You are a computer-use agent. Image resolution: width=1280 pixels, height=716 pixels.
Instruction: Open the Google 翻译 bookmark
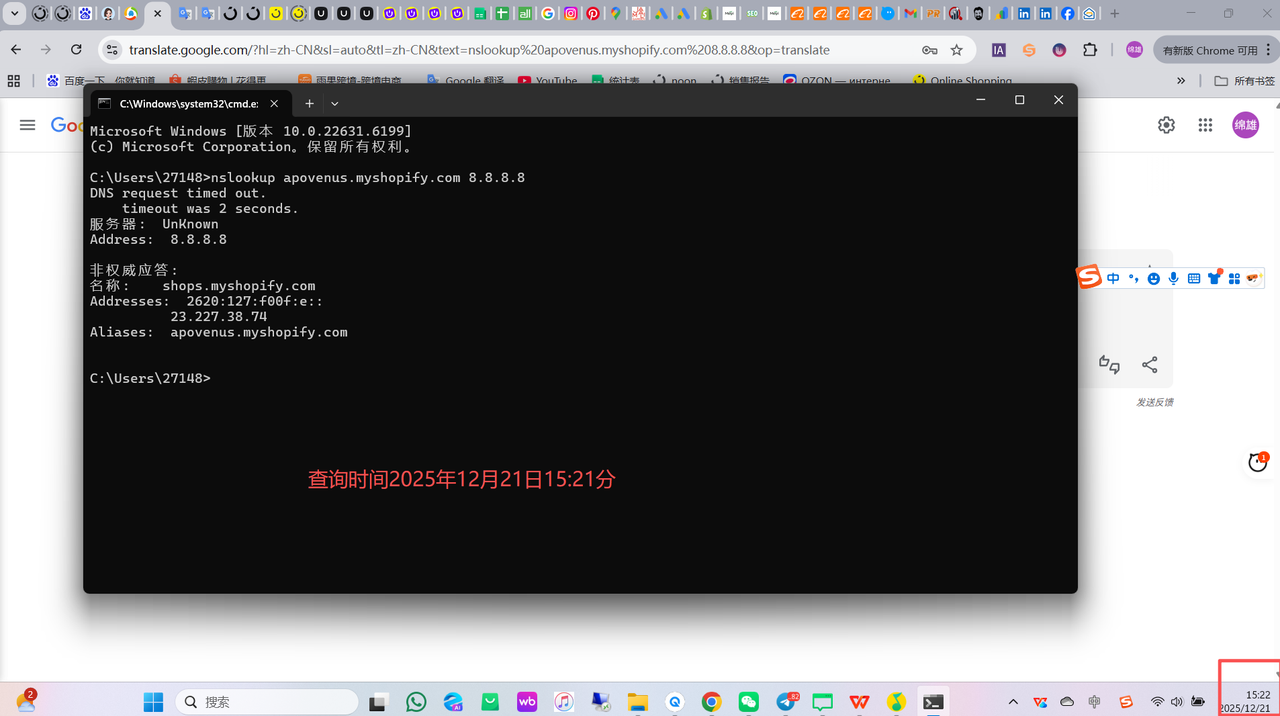(x=465, y=81)
